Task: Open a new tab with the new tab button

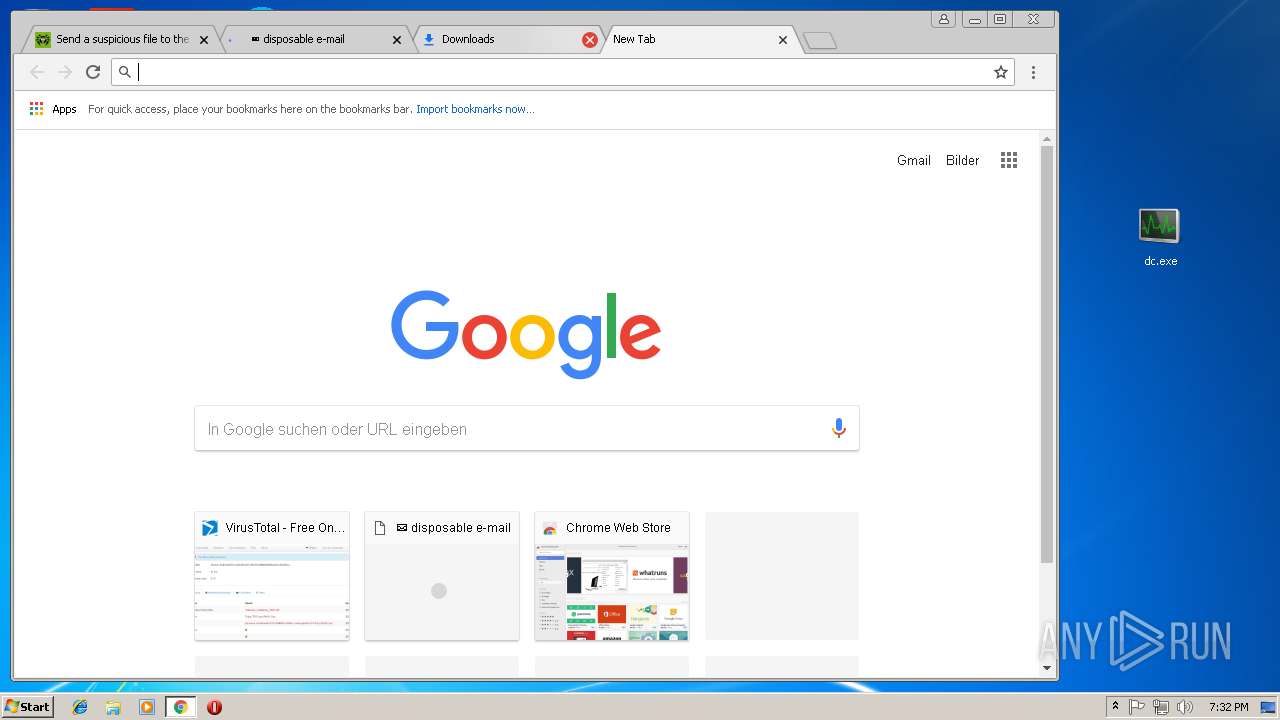Action: click(x=820, y=40)
